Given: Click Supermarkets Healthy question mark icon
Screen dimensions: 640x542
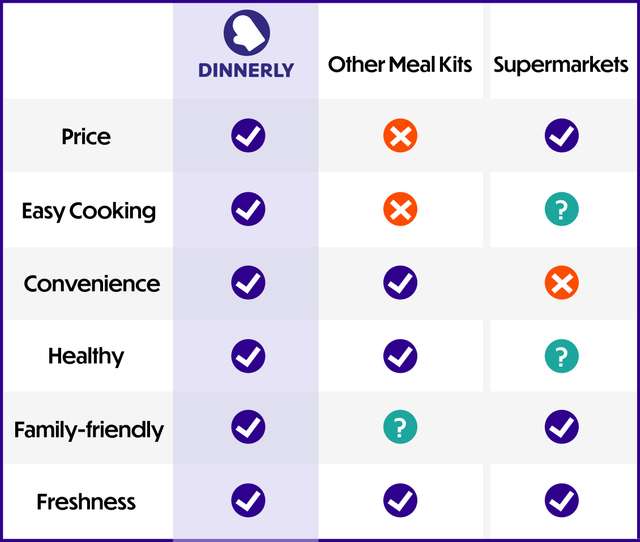Looking at the screenshot, I should point(562,356).
